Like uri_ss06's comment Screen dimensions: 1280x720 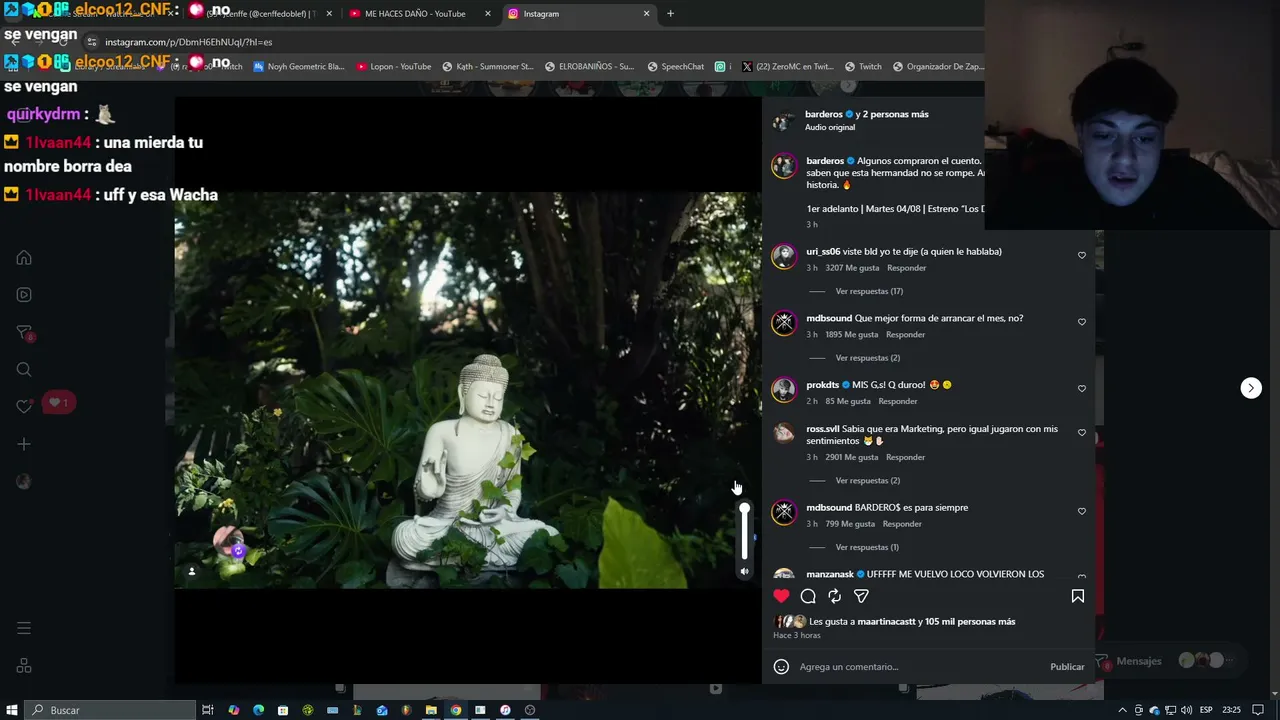tap(1082, 255)
